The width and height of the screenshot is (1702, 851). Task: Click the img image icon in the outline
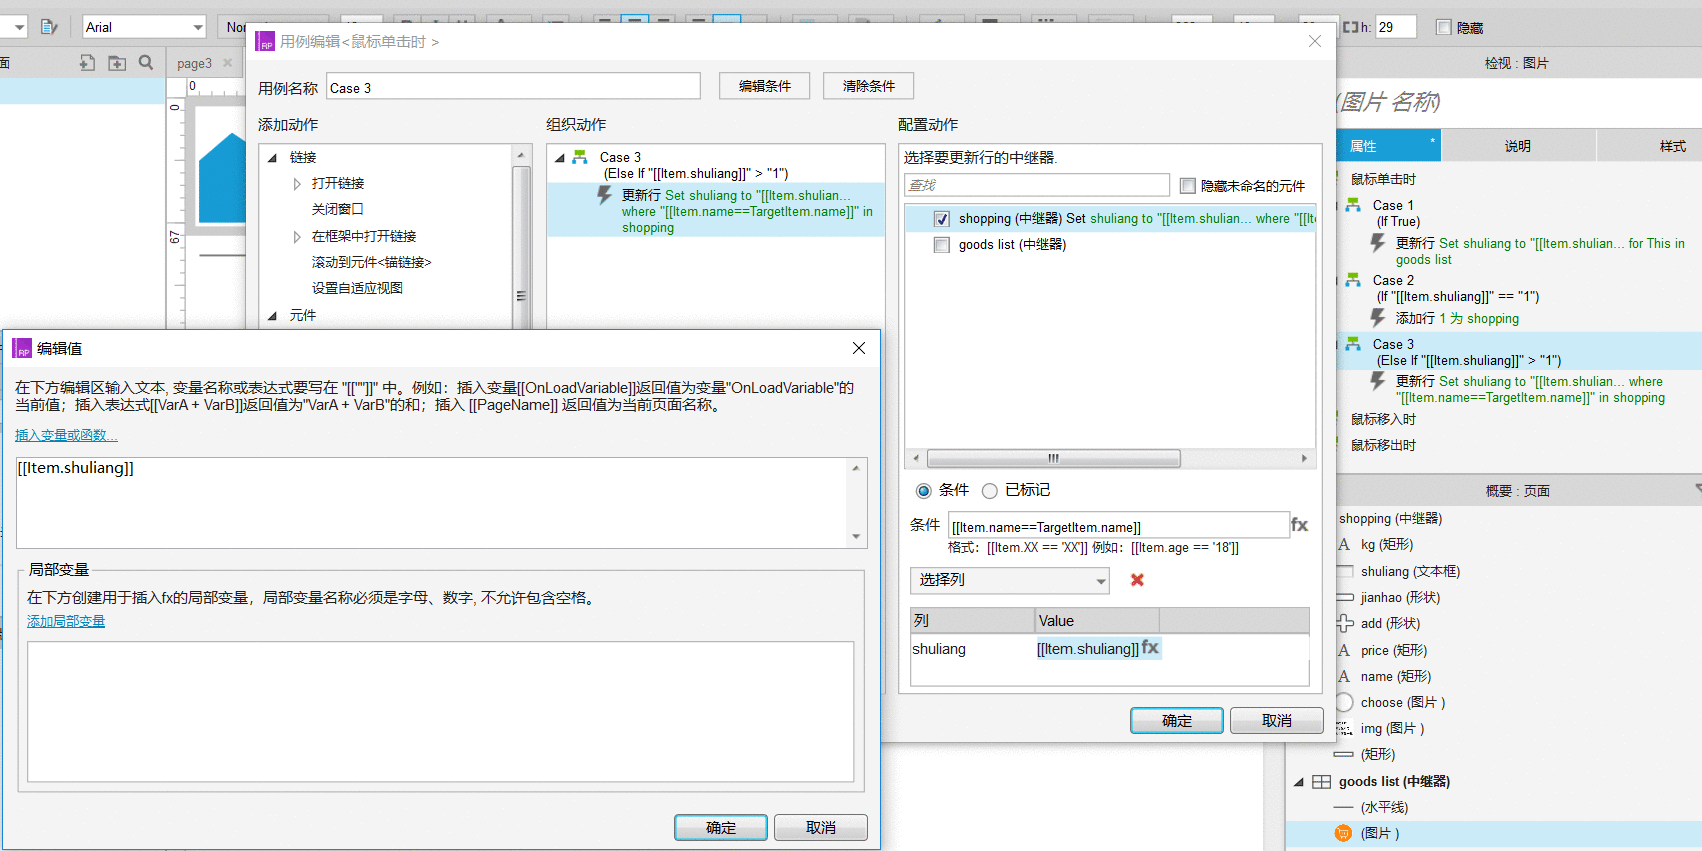tap(1344, 728)
